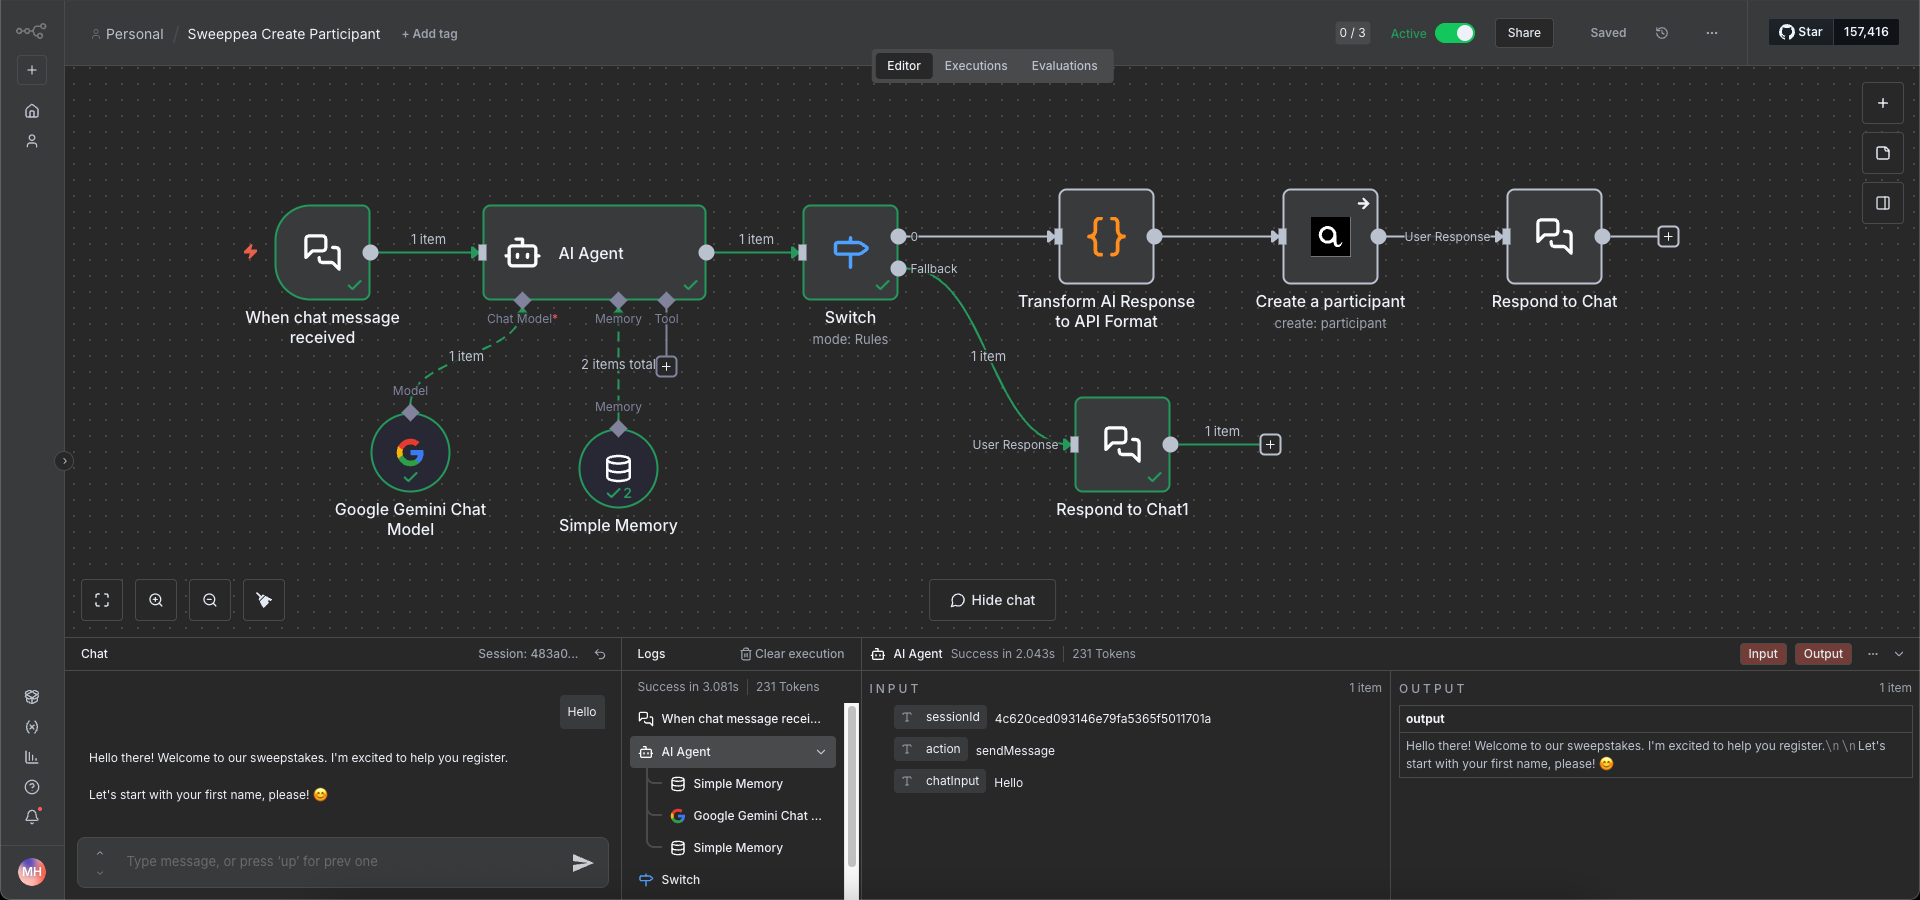Viewport: 1920px width, 900px height.
Task: Open log details more options menu
Action: pos(1873,654)
